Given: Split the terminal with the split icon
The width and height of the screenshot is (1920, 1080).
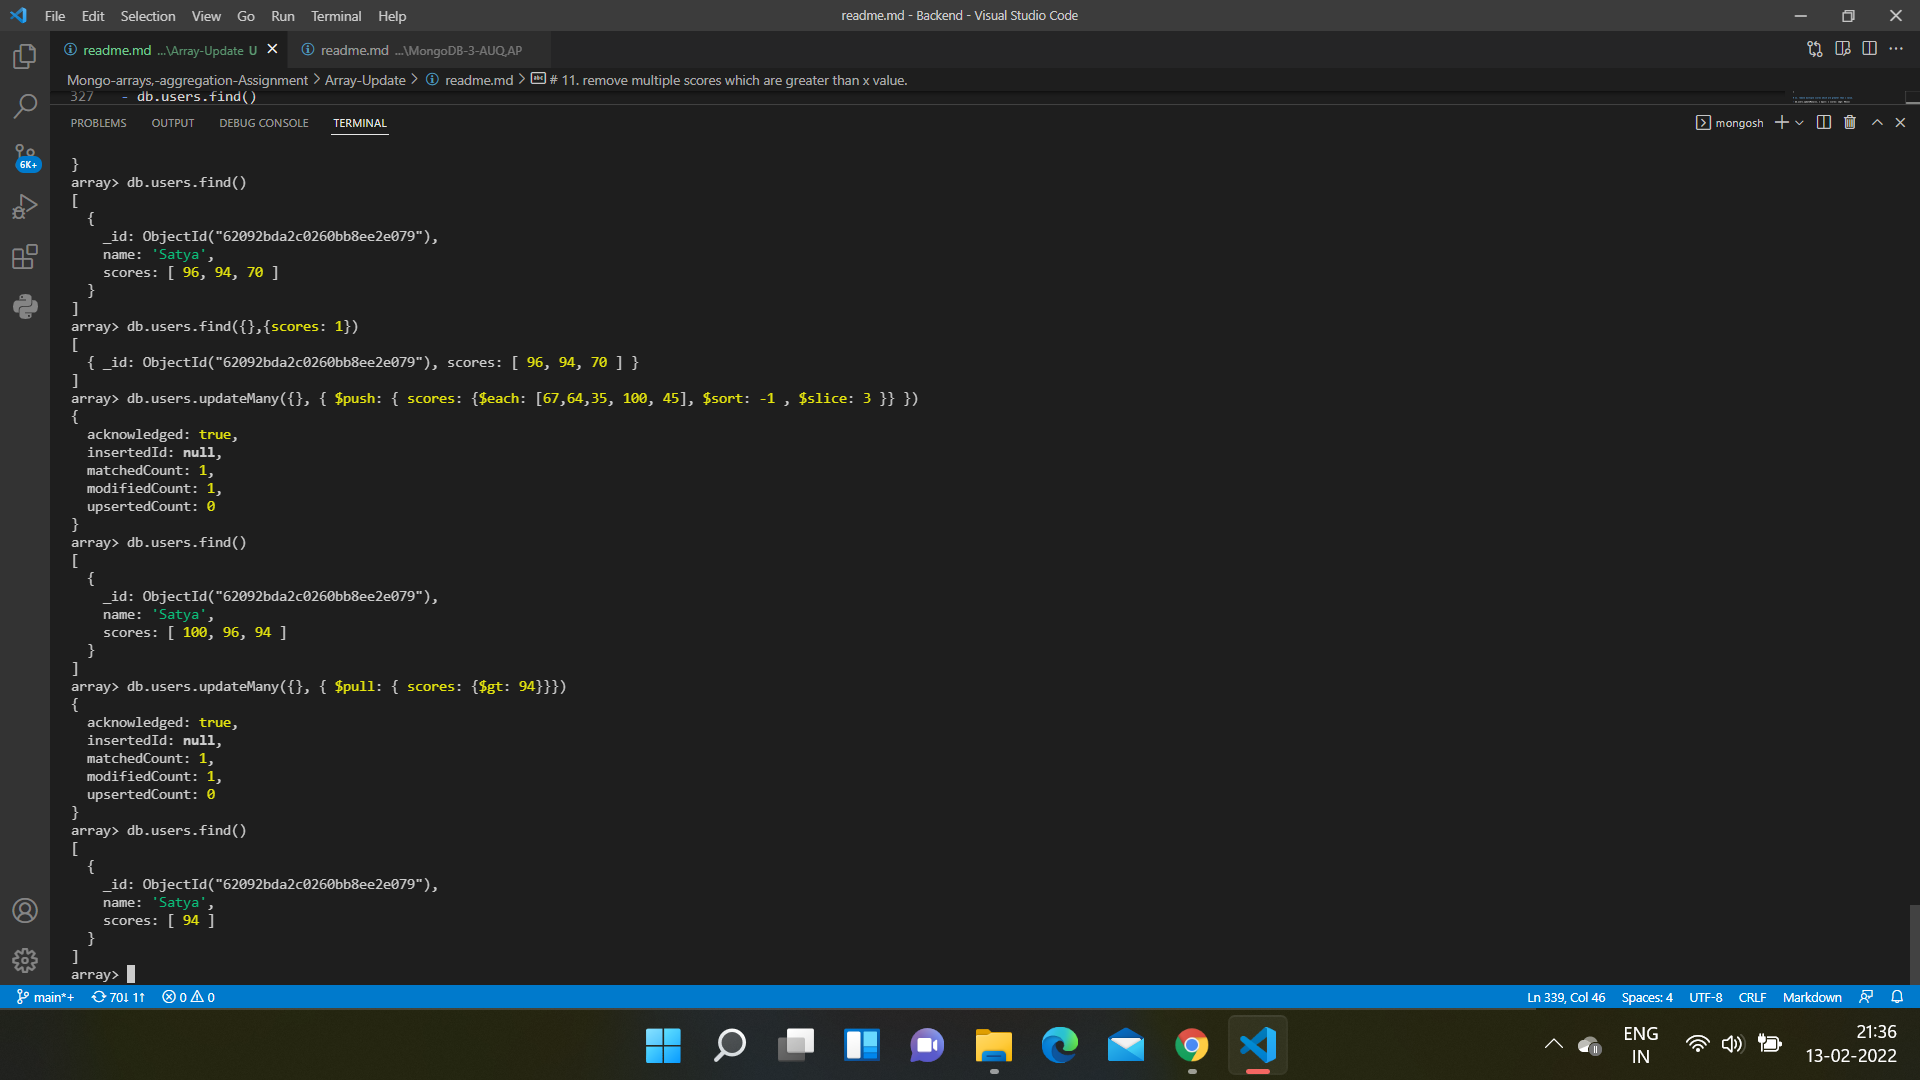Looking at the screenshot, I should click(1823, 122).
